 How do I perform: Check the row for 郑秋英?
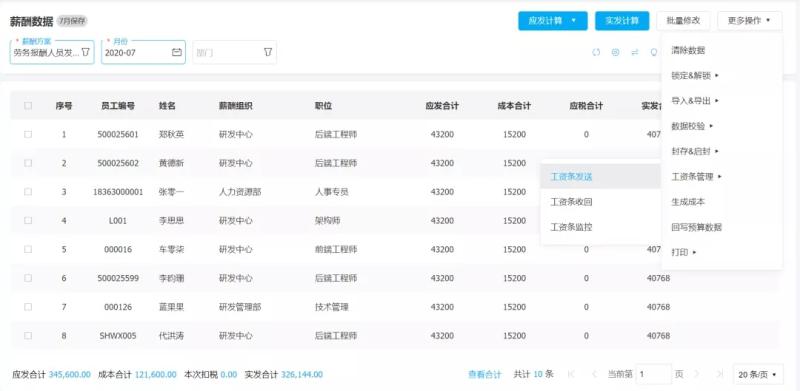(28, 134)
